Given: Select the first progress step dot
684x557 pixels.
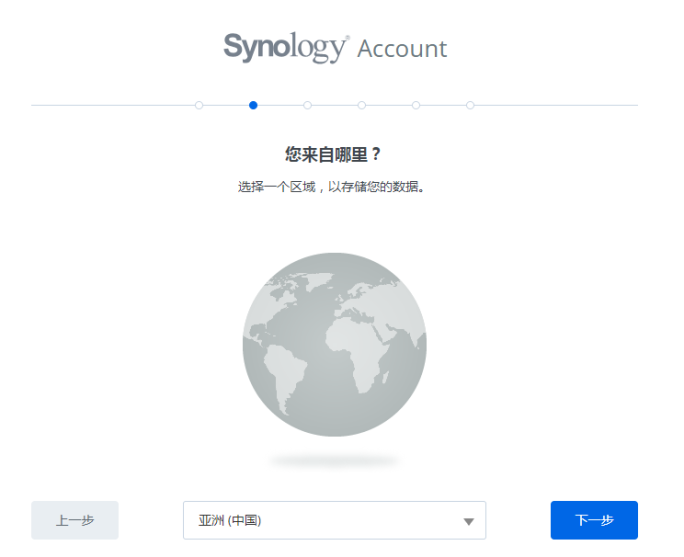Looking at the screenshot, I should point(199,105).
